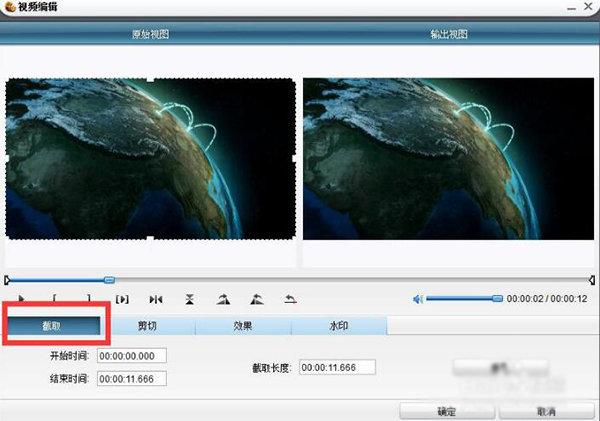This screenshot has width=600, height=421.
Task: Switch to the 剪切 tab
Action: pos(147,326)
